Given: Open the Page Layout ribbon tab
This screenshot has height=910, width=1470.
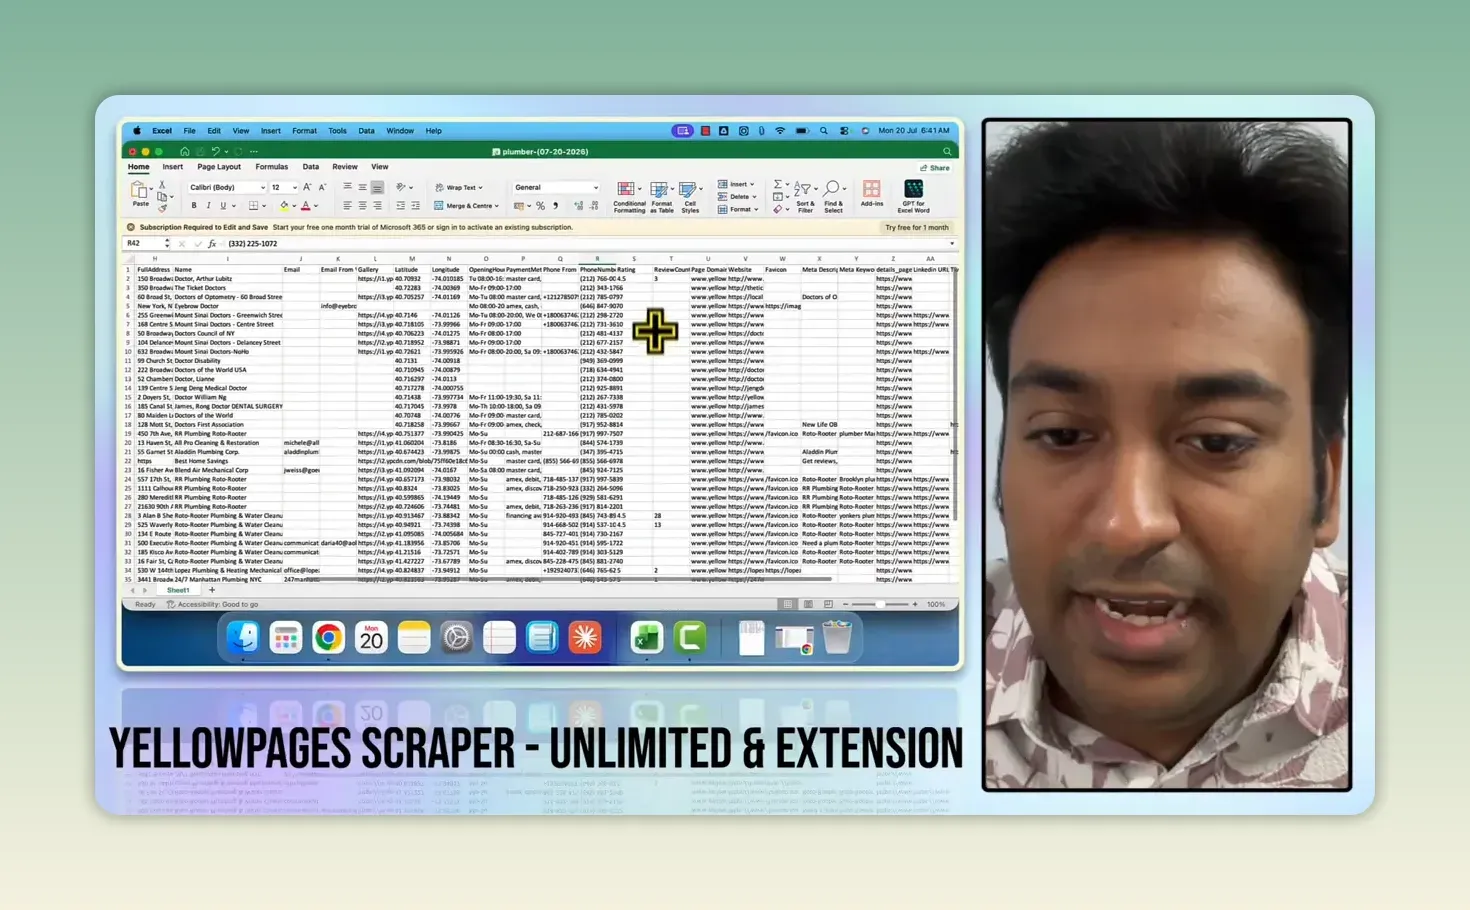Looking at the screenshot, I should point(219,167).
